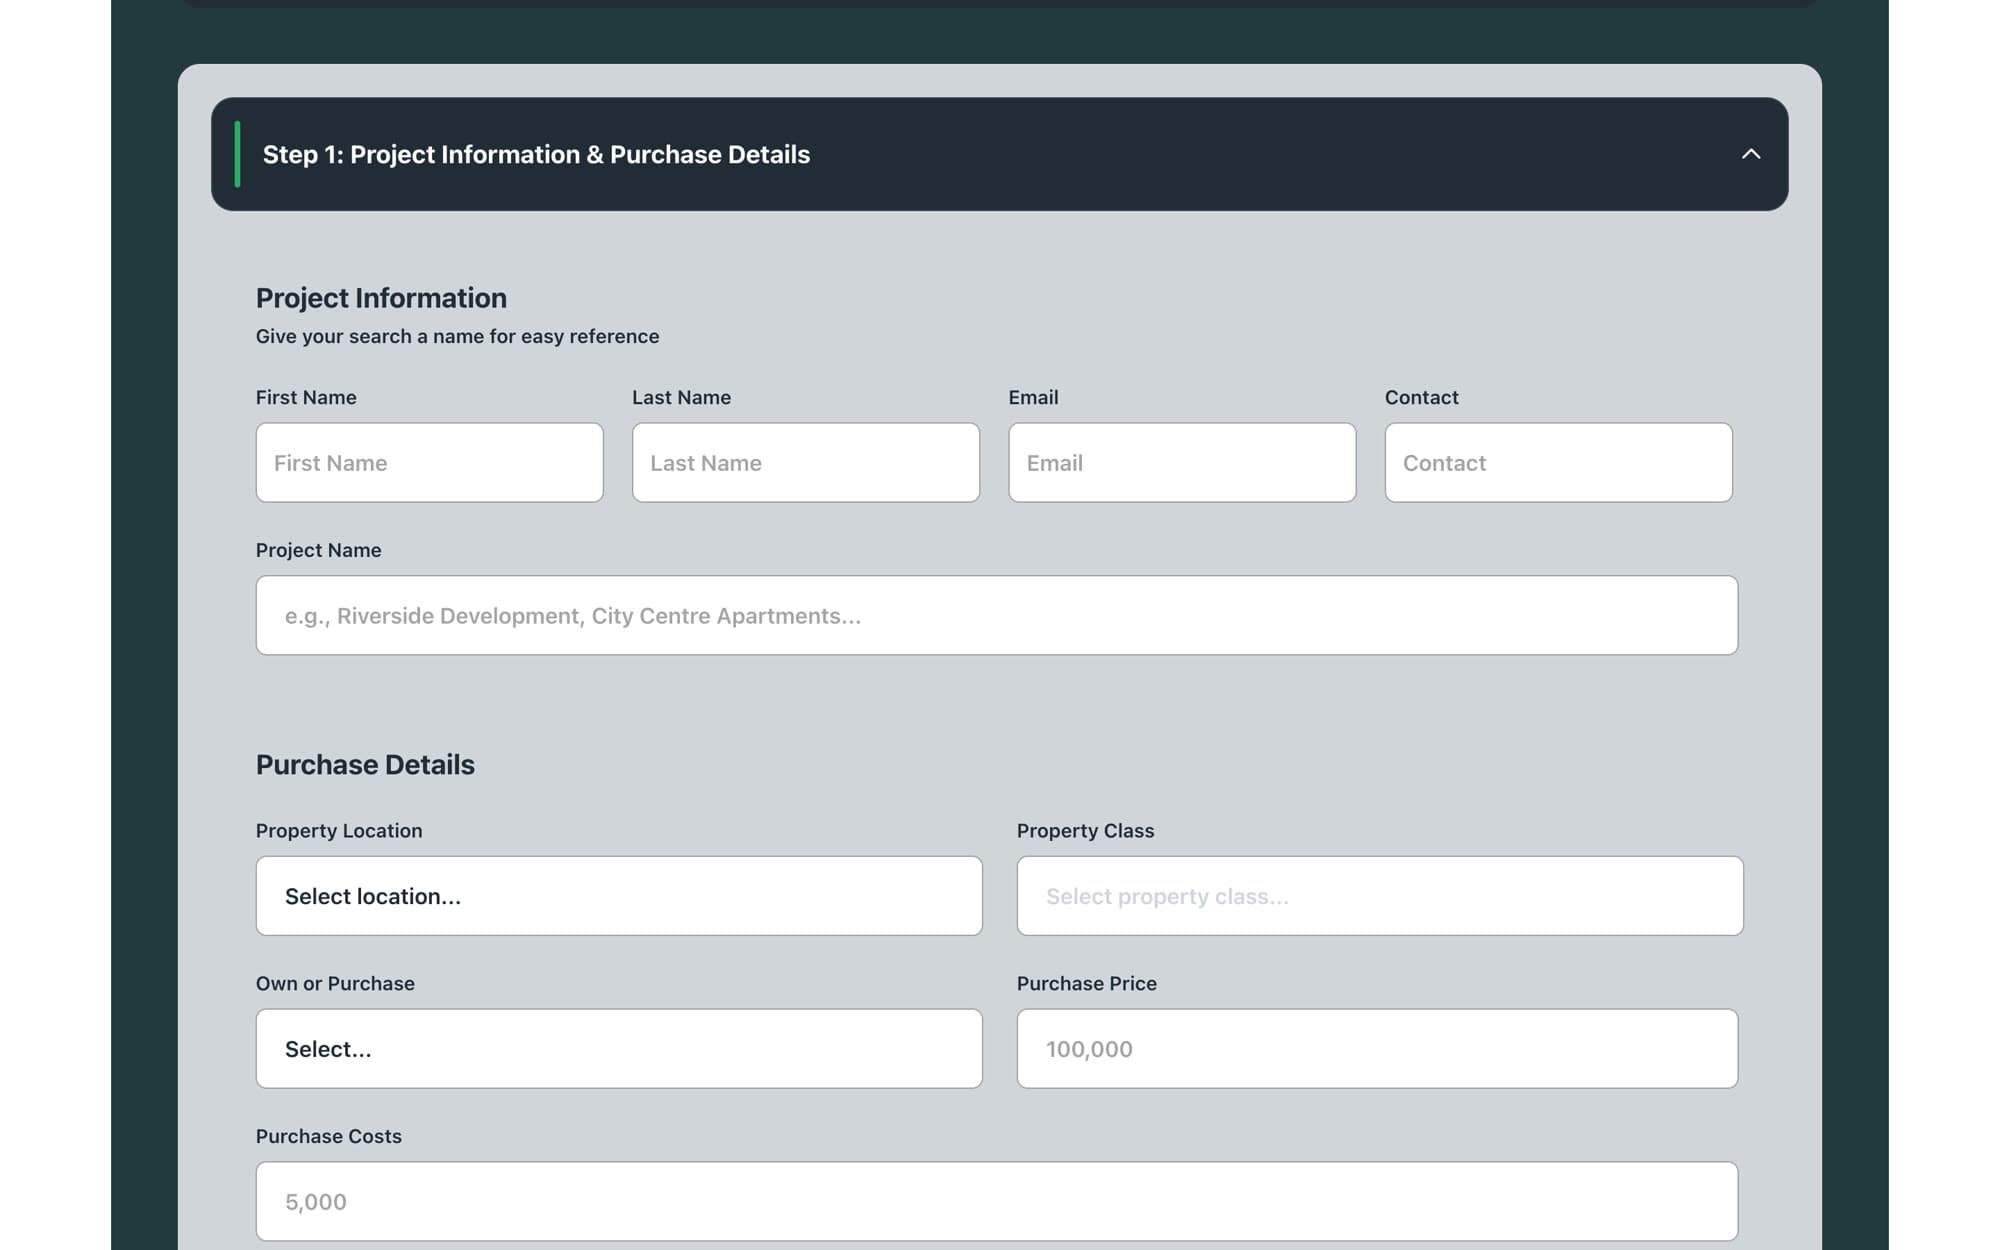Click the Purchase Price label
The height and width of the screenshot is (1250, 2000).
tap(1086, 983)
